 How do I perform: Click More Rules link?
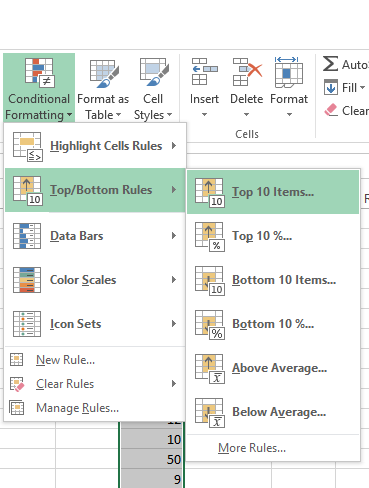coord(252,448)
